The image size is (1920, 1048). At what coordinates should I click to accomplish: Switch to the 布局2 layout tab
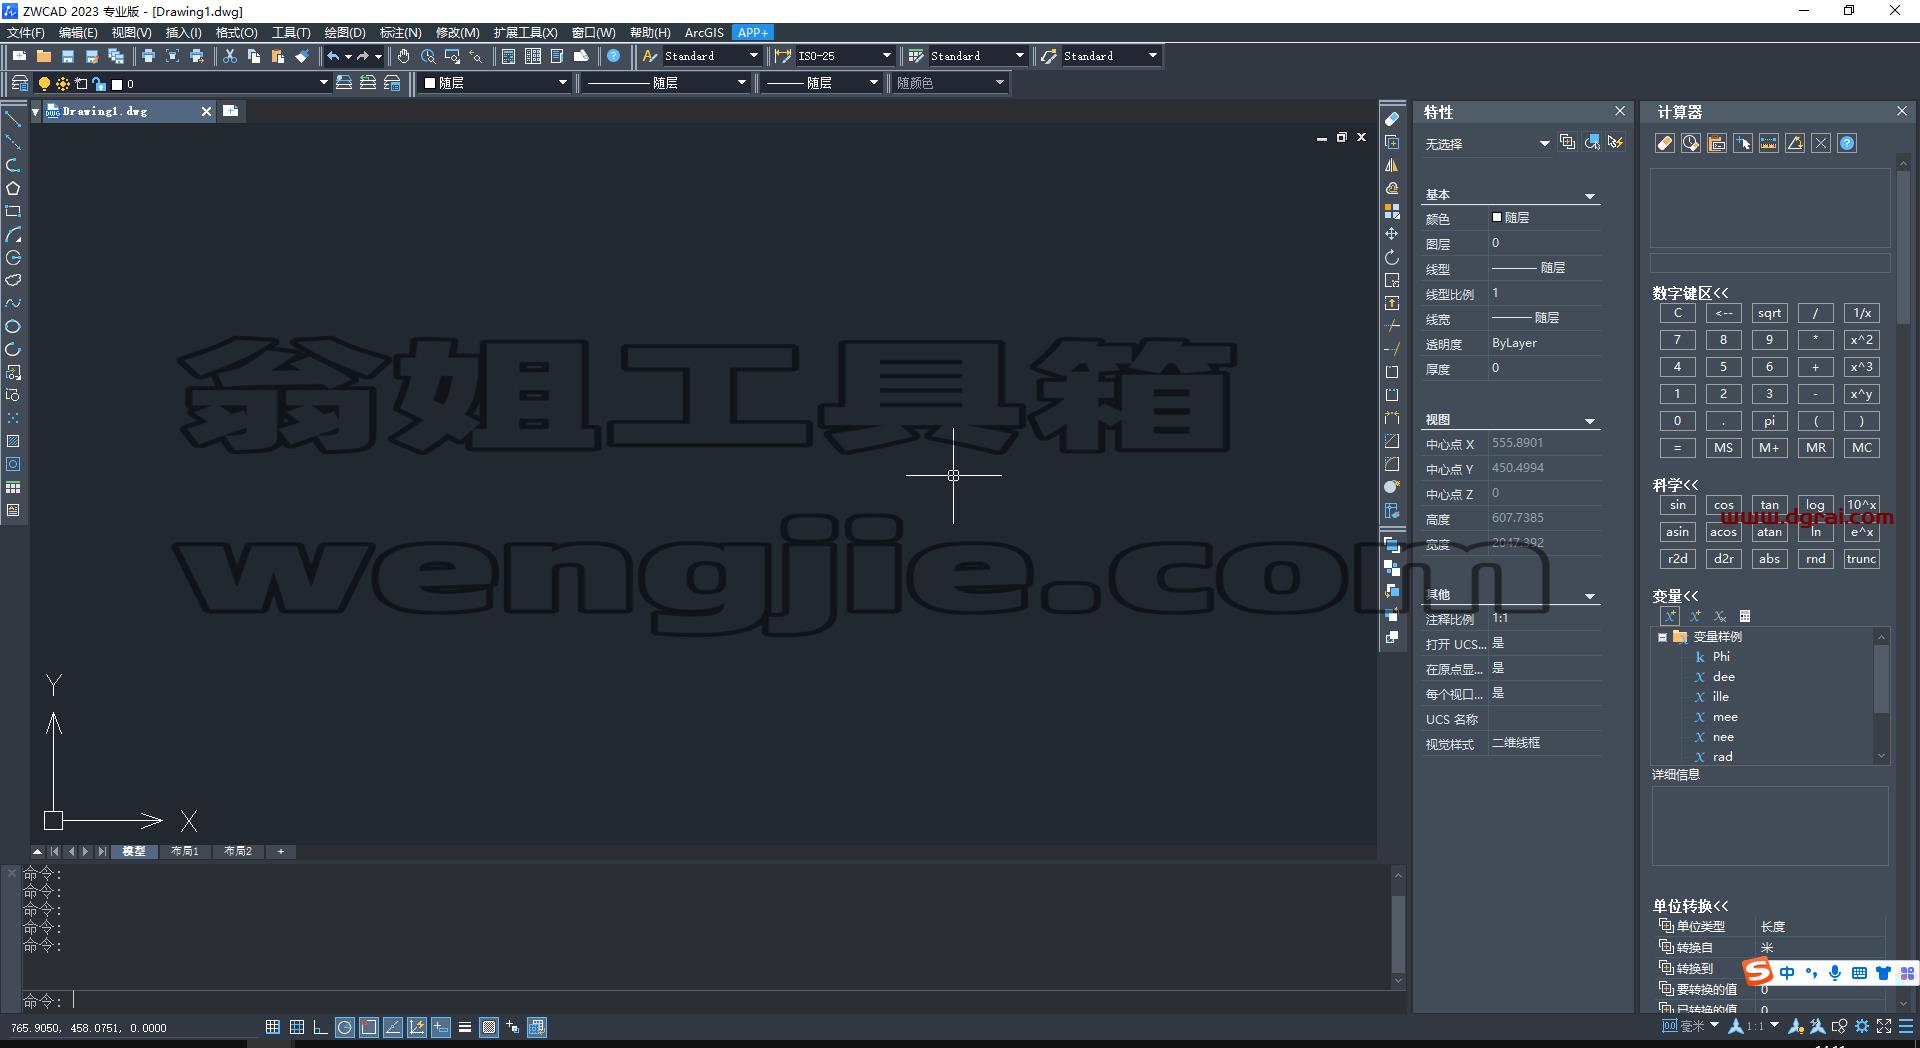(238, 851)
